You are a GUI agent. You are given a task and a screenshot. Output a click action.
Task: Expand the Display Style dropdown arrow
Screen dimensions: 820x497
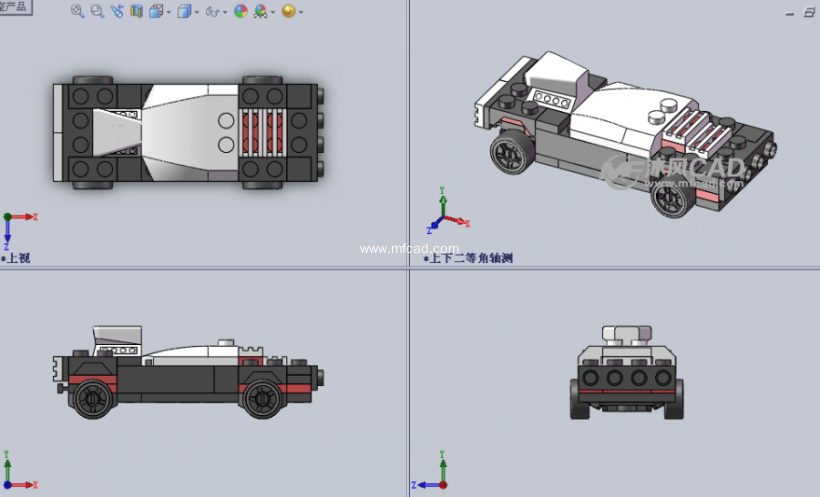197,13
